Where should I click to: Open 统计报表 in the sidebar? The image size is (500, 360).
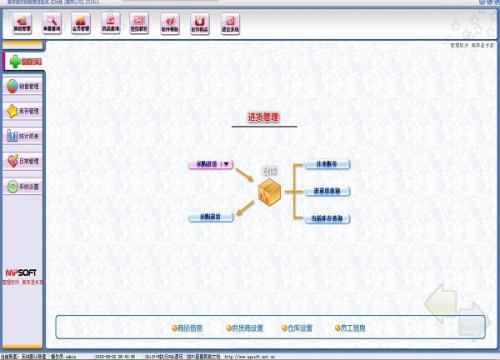(x=23, y=136)
